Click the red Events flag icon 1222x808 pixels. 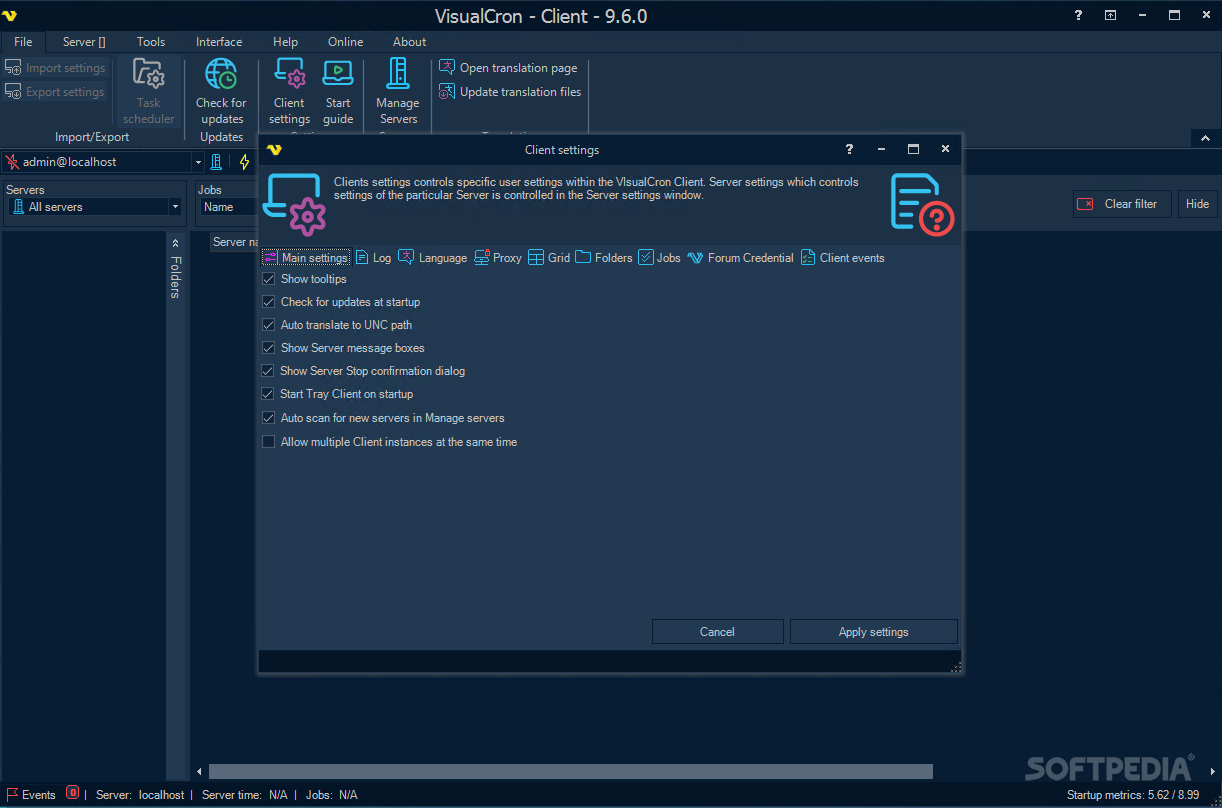[x=13, y=795]
